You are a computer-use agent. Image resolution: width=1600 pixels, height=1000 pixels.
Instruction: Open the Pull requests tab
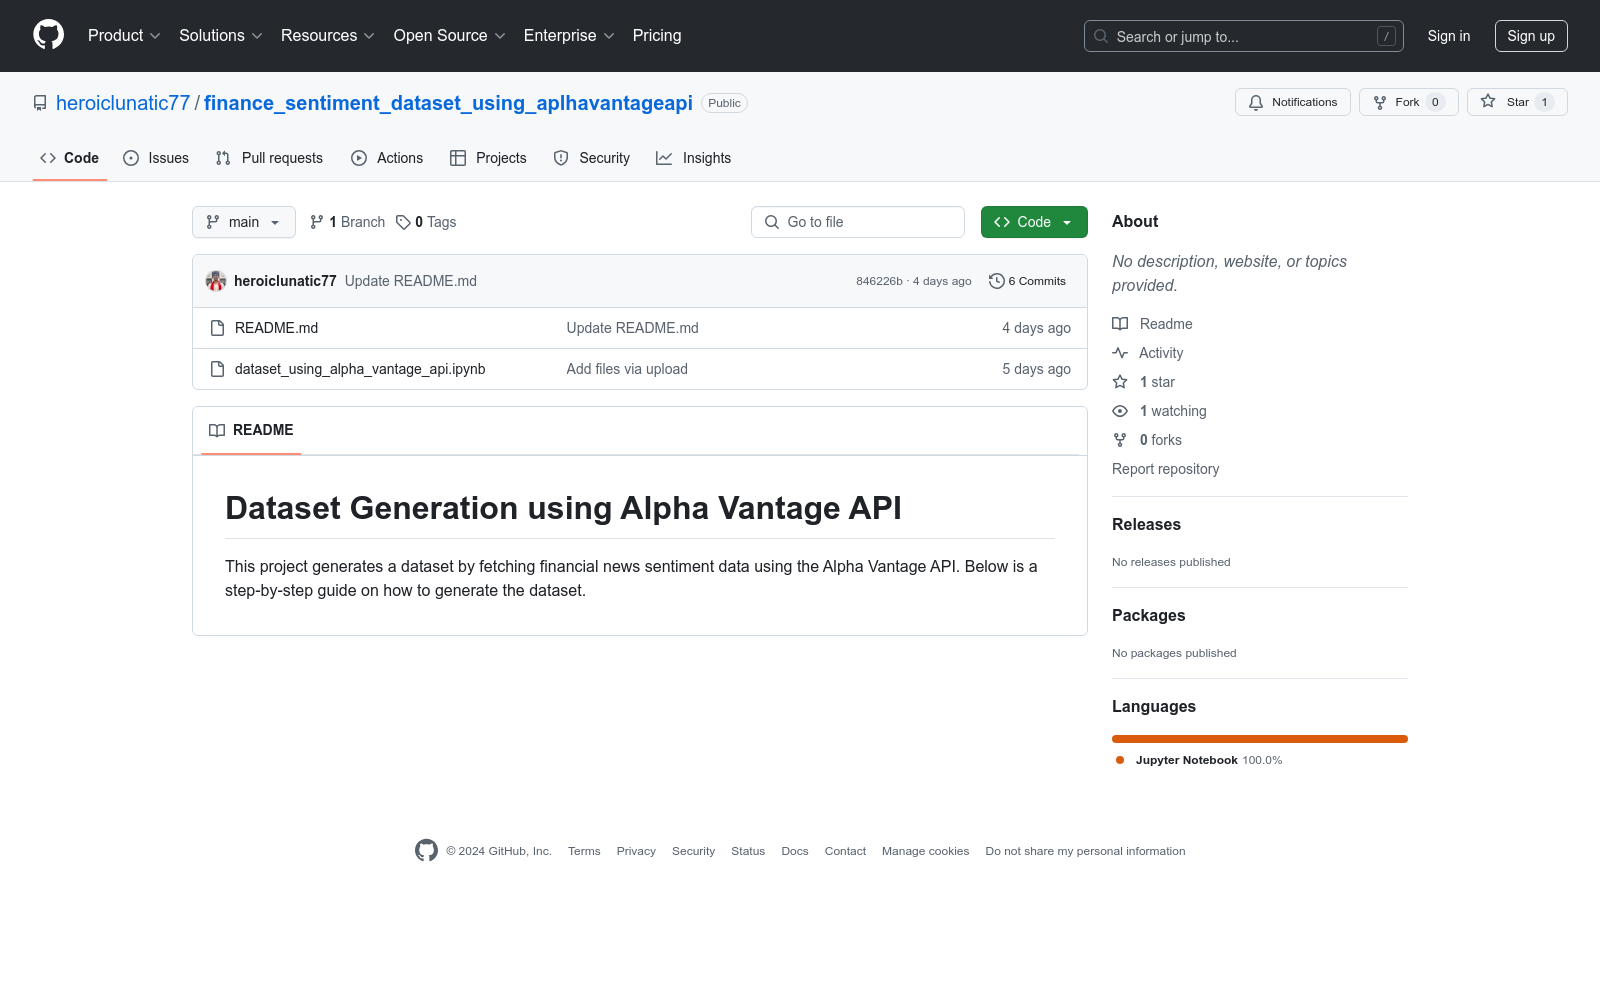269,158
